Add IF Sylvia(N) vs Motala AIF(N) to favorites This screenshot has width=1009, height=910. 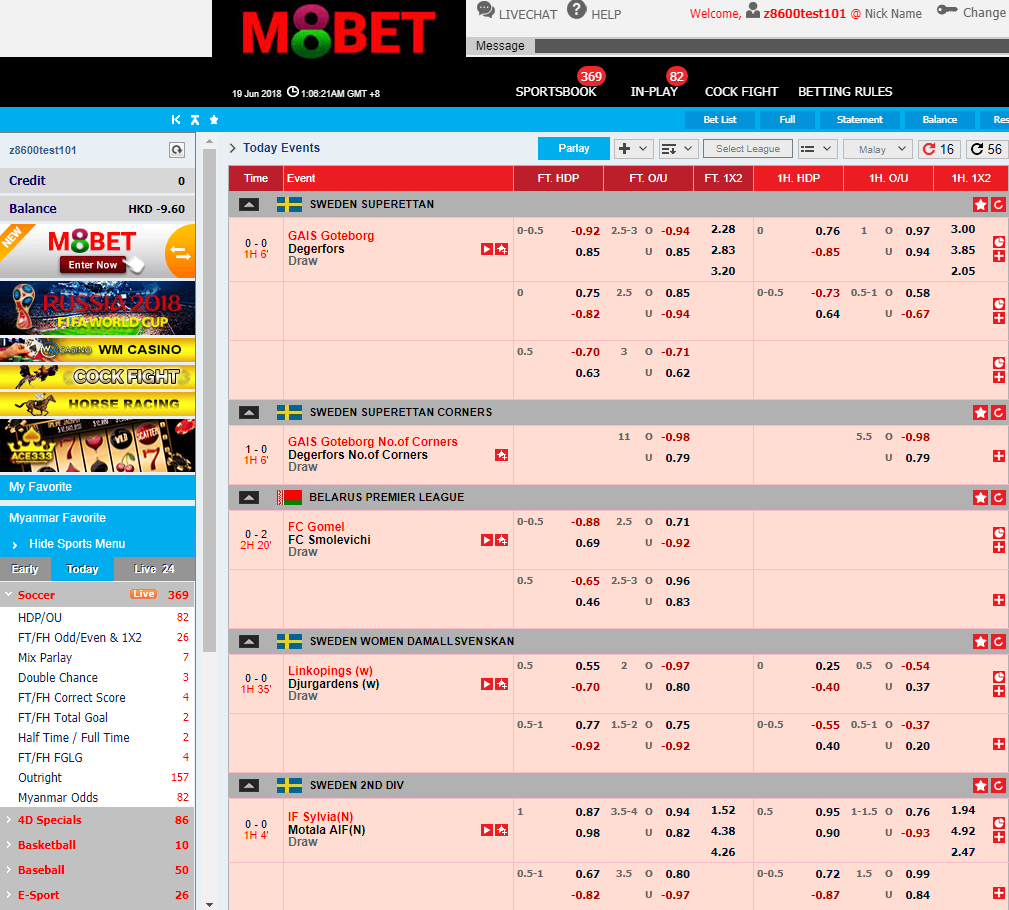click(502, 830)
